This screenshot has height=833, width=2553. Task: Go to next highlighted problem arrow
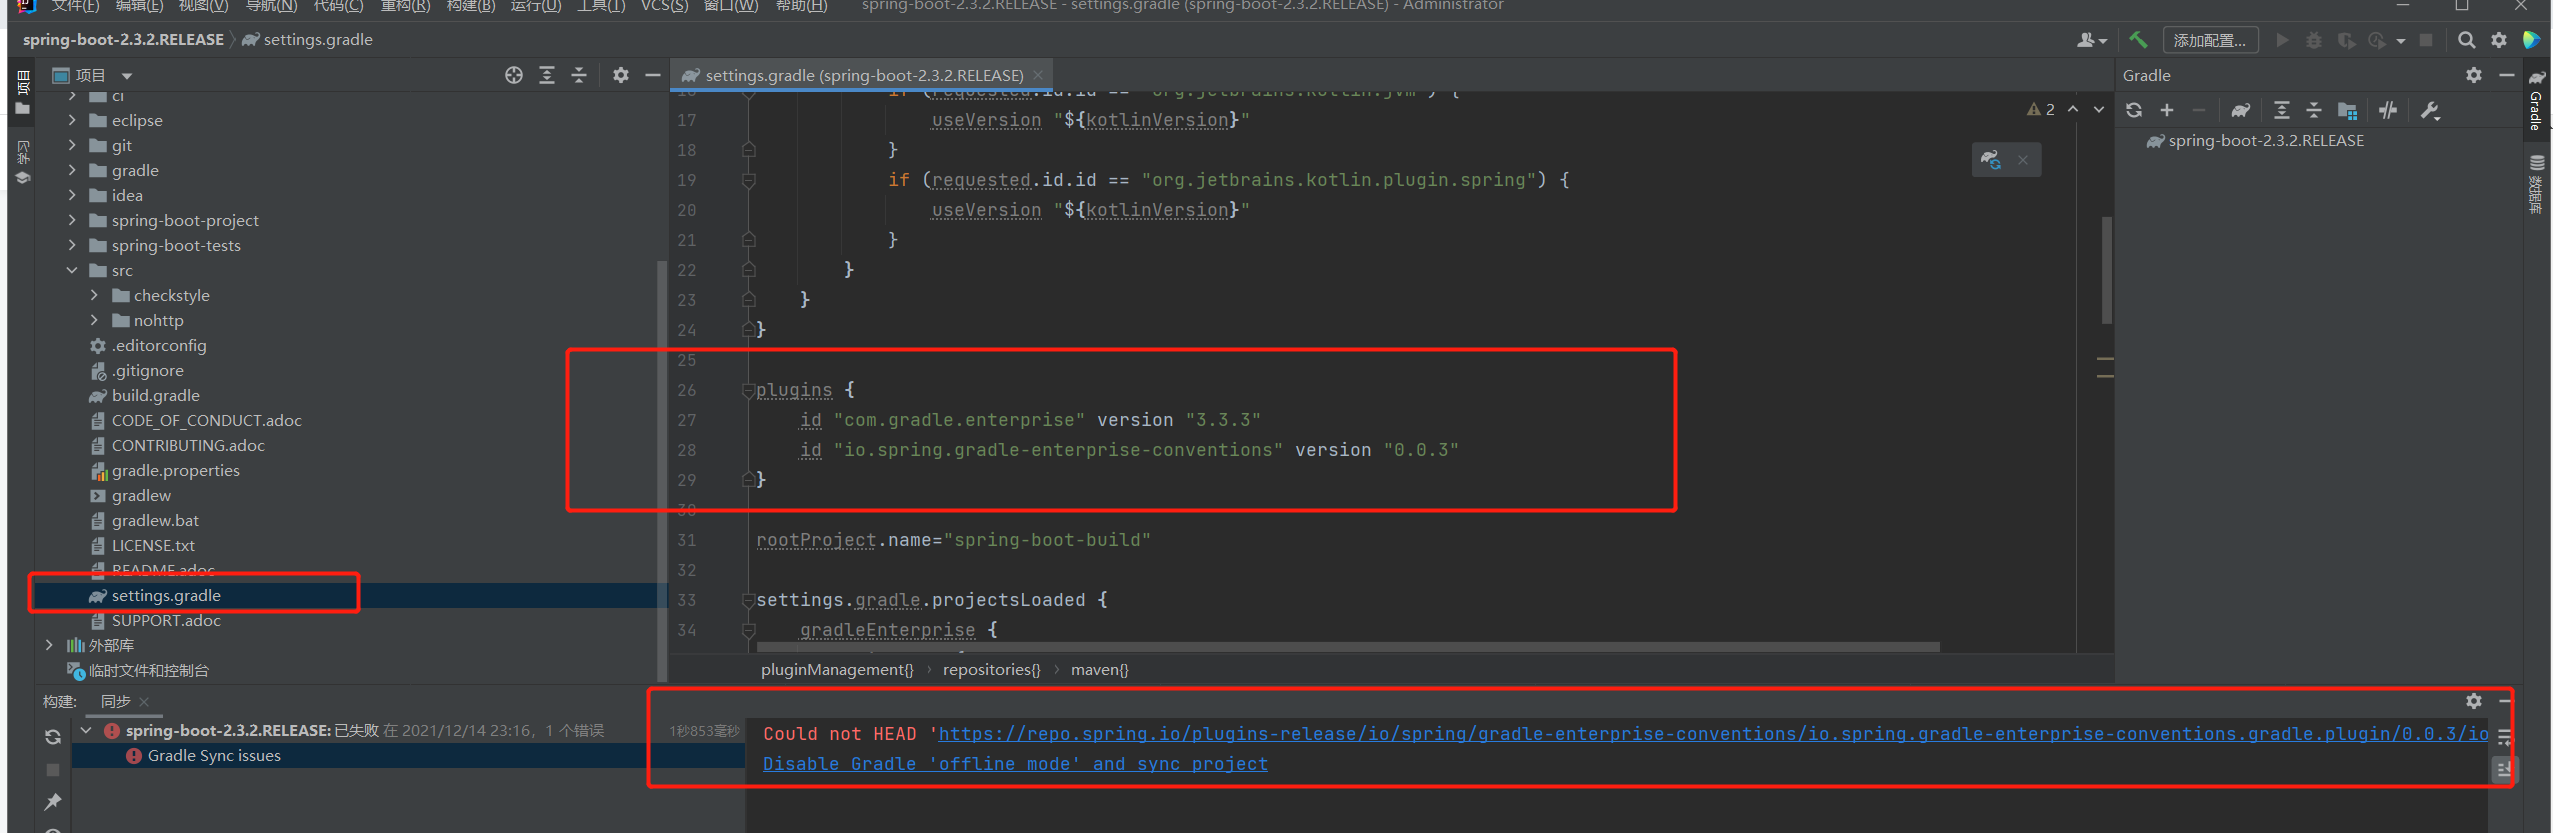2099,109
